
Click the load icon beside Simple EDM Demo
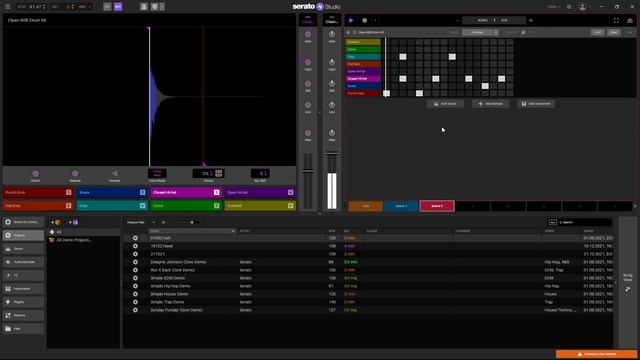135,278
